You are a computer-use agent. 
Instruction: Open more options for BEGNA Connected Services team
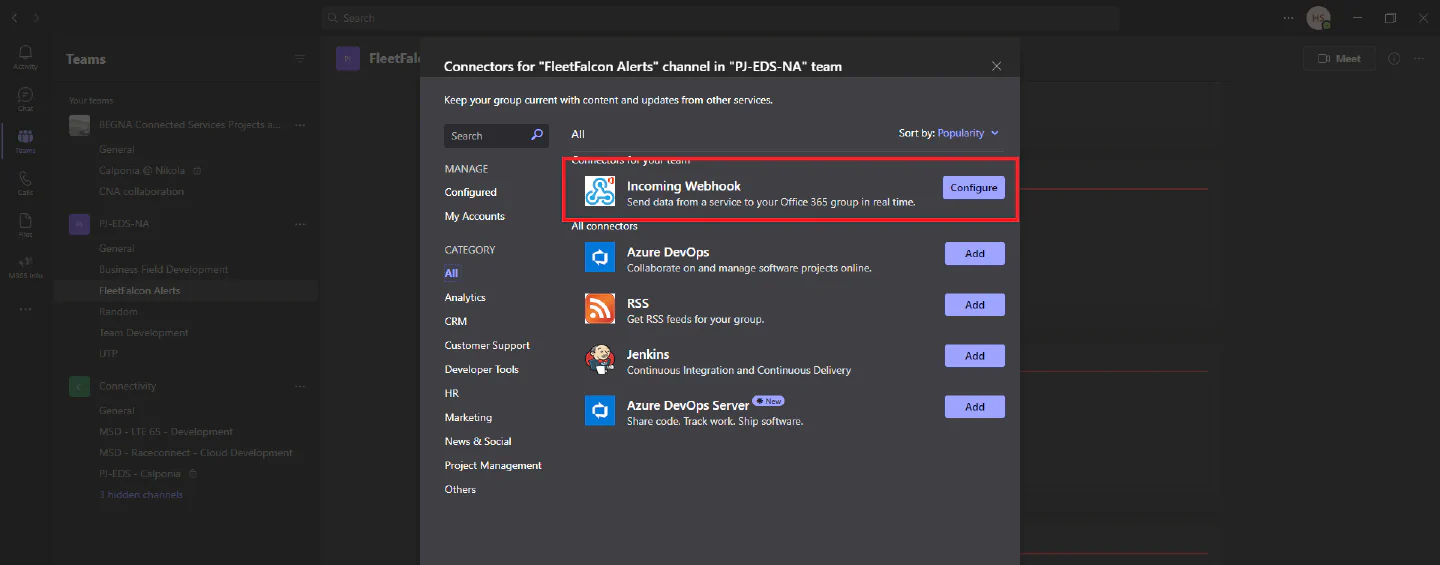[x=299, y=125]
